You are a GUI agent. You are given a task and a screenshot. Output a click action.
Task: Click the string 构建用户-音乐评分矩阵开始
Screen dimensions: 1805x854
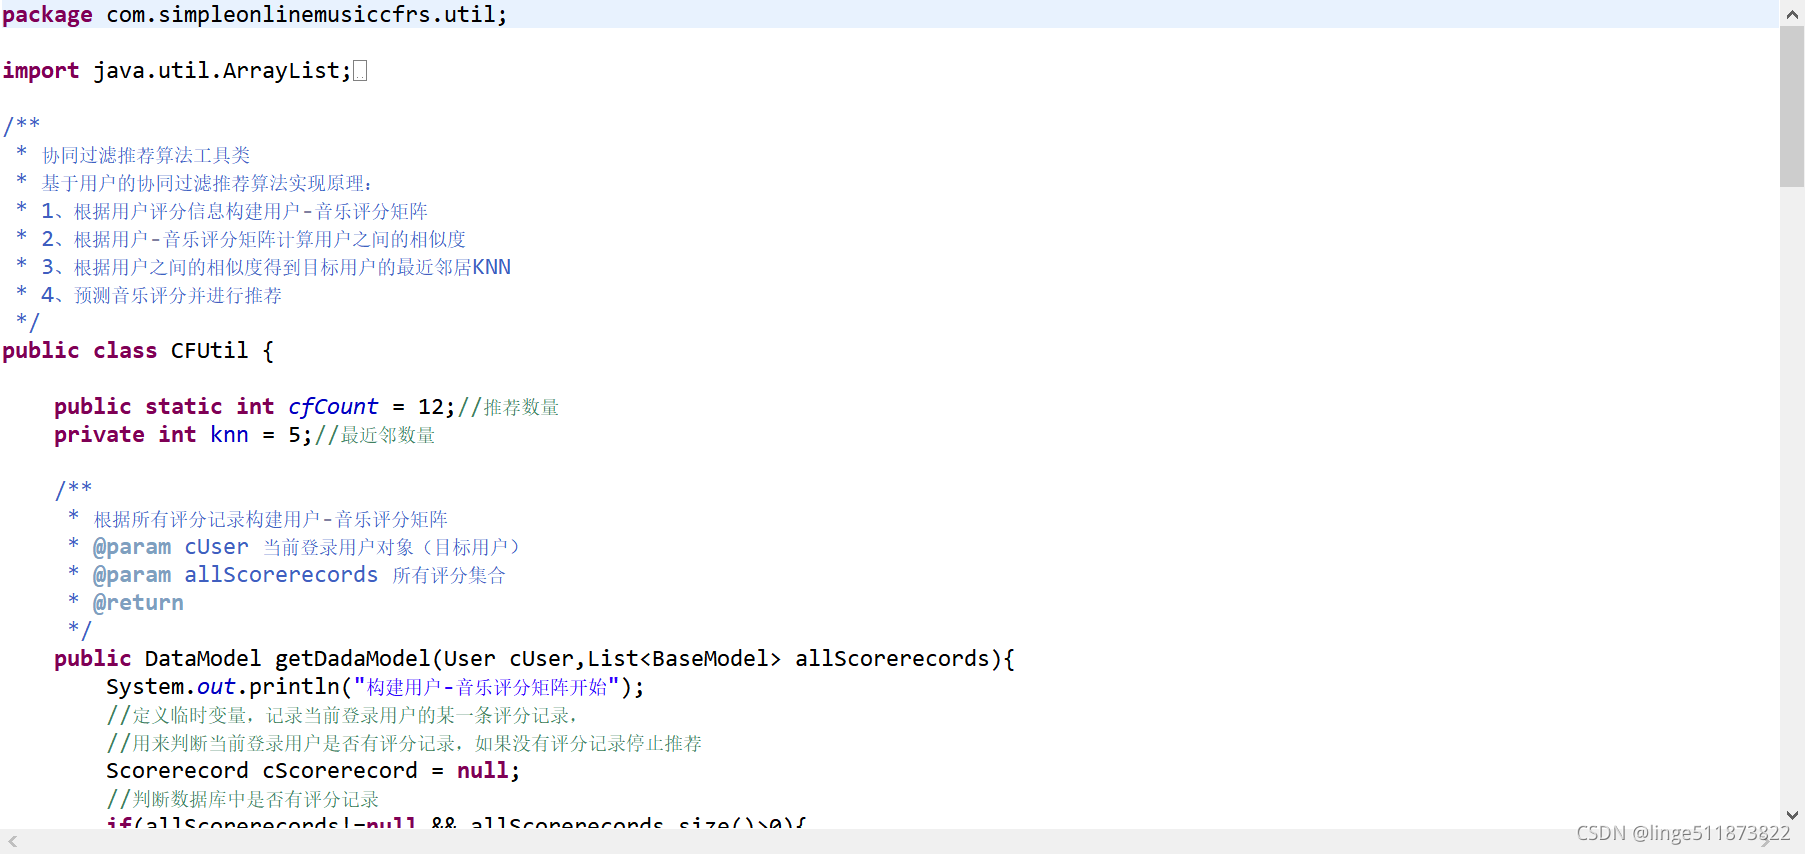click(487, 687)
